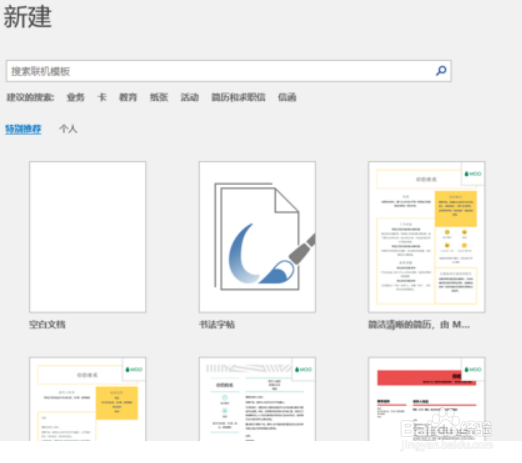Click MOO badge on red header template
This screenshot has width=522, height=463.
(473, 369)
